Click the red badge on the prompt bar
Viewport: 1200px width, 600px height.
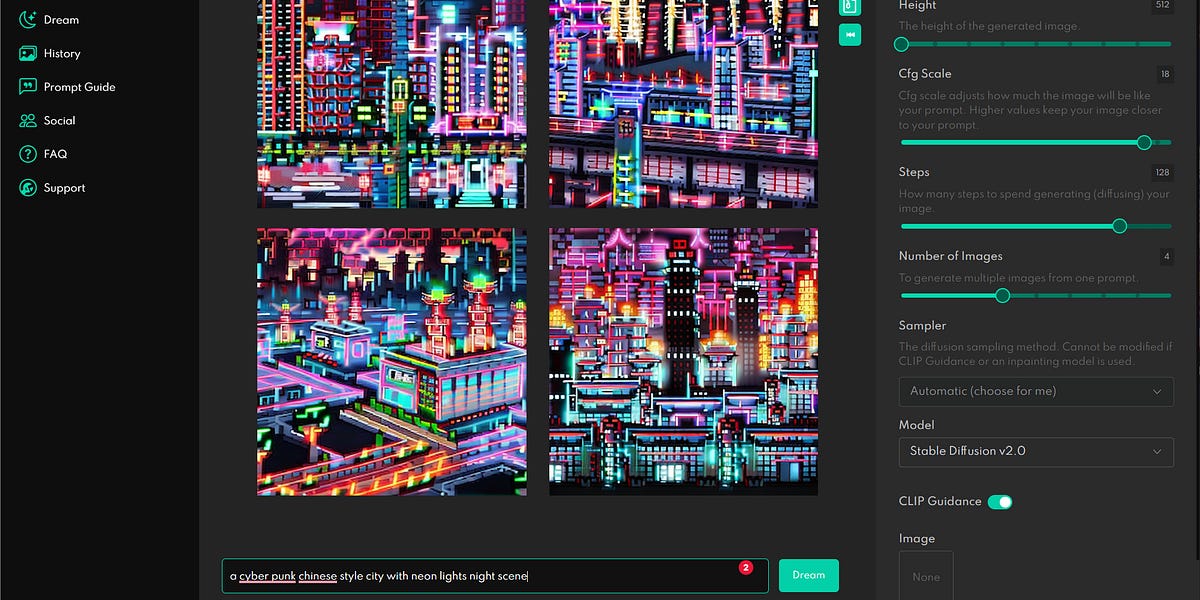coord(746,566)
